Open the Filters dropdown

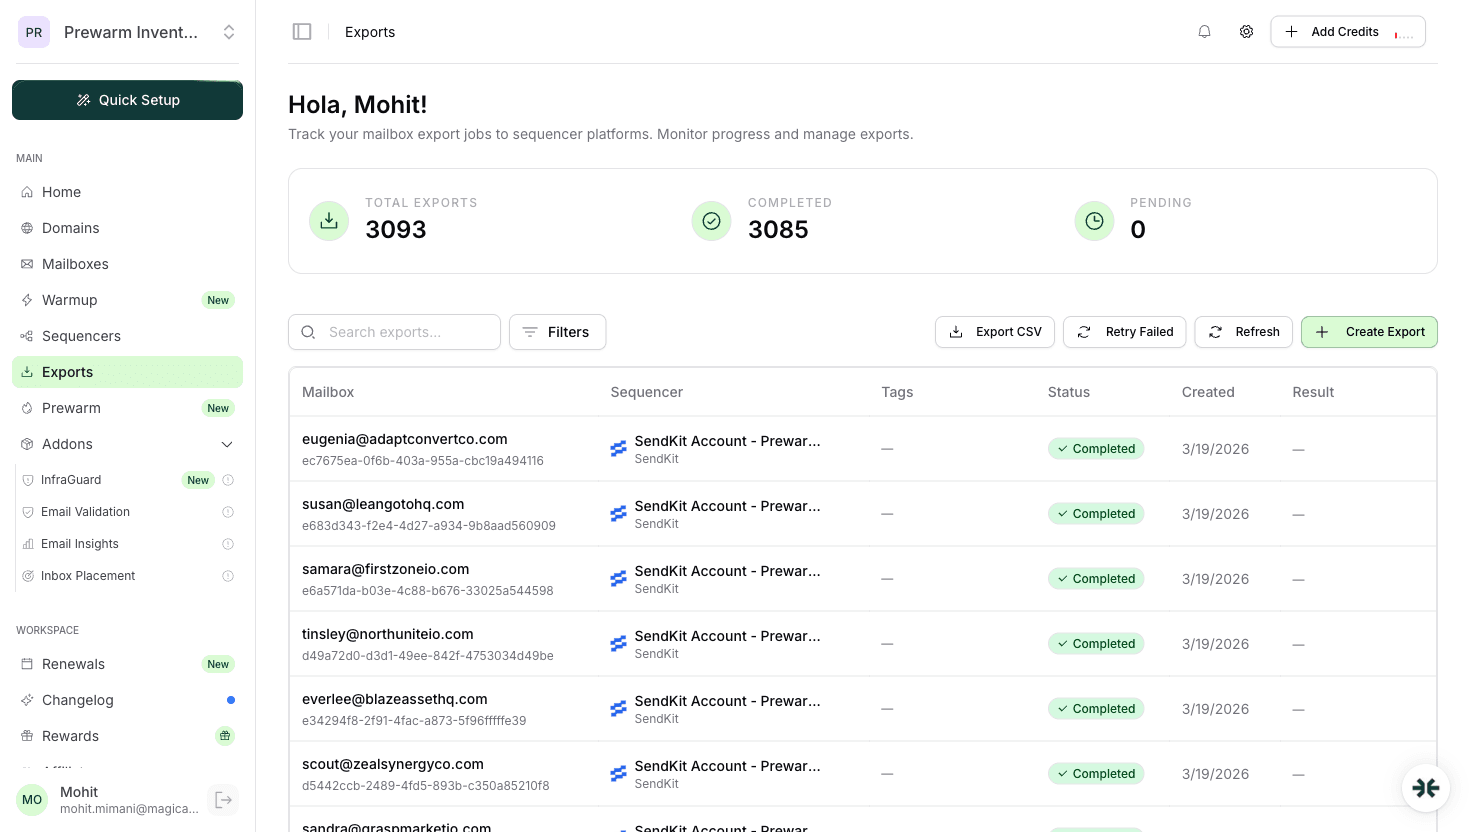coord(557,331)
